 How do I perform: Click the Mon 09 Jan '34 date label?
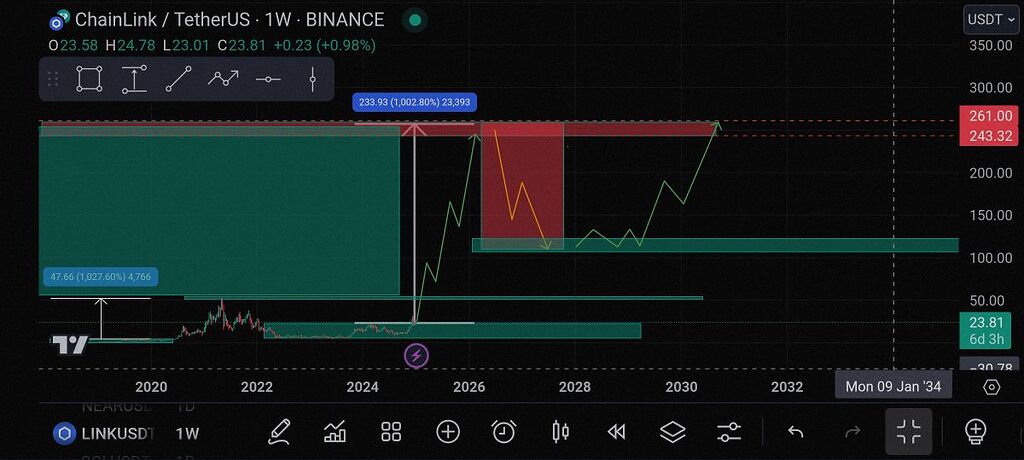coord(893,386)
